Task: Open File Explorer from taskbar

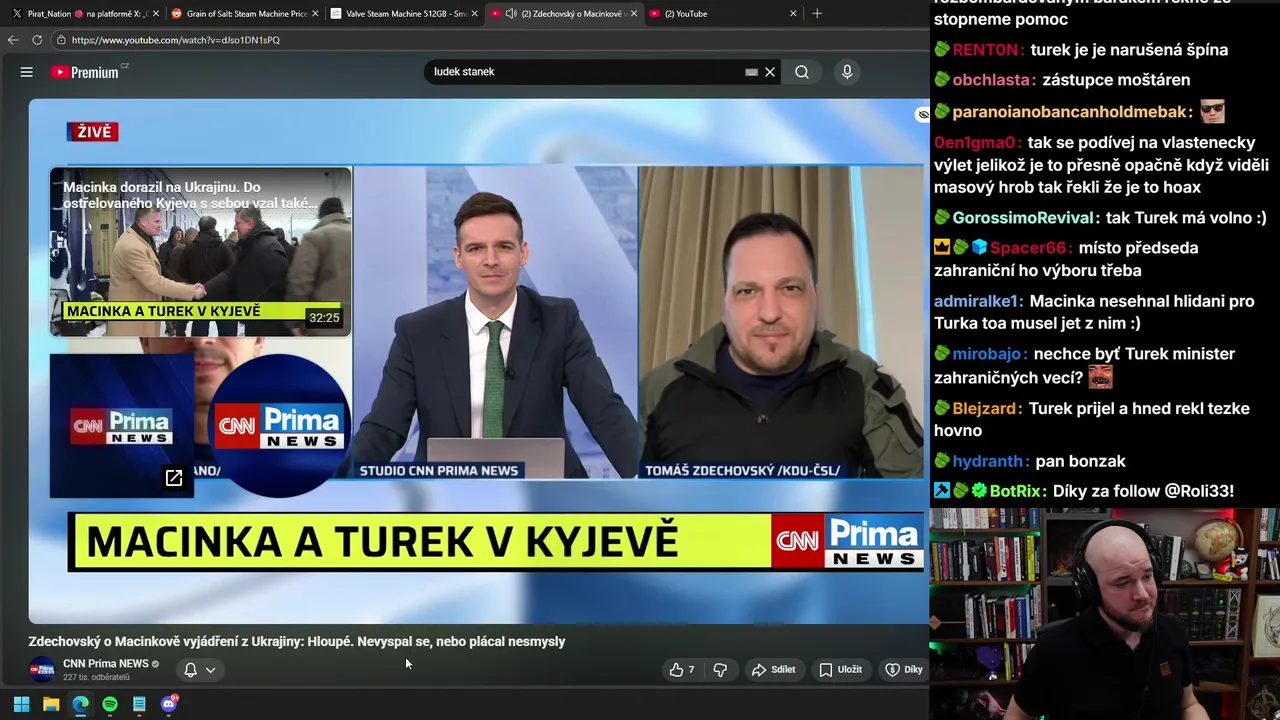Action: 51,704
